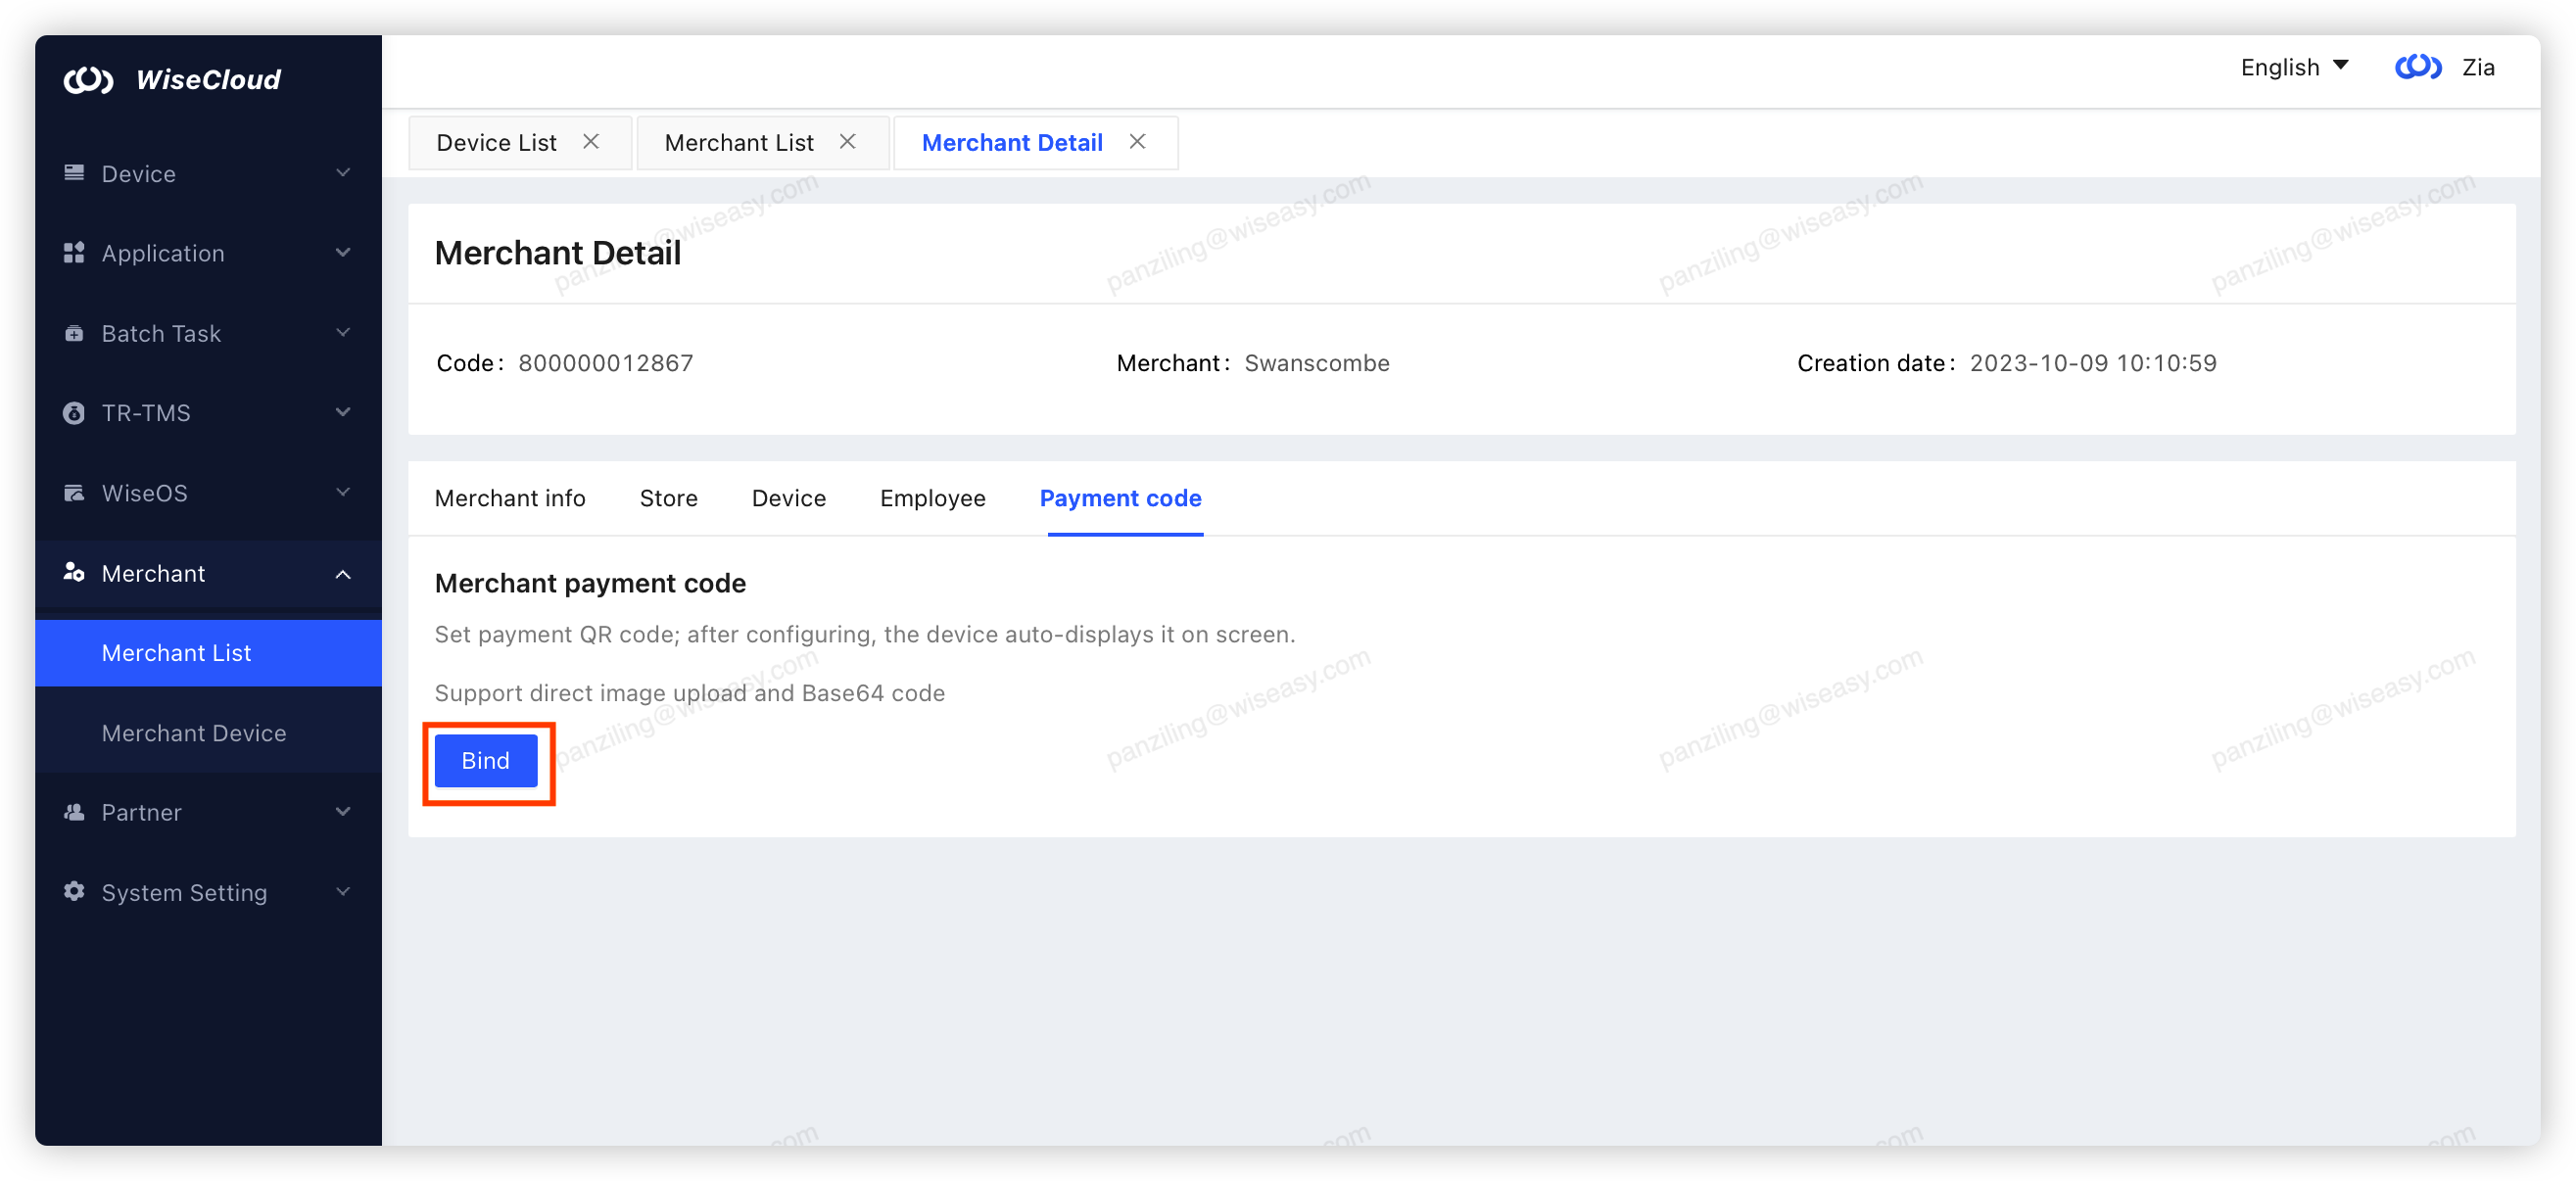The height and width of the screenshot is (1181, 2576).
Task: Open the Employee tab
Action: [932, 498]
